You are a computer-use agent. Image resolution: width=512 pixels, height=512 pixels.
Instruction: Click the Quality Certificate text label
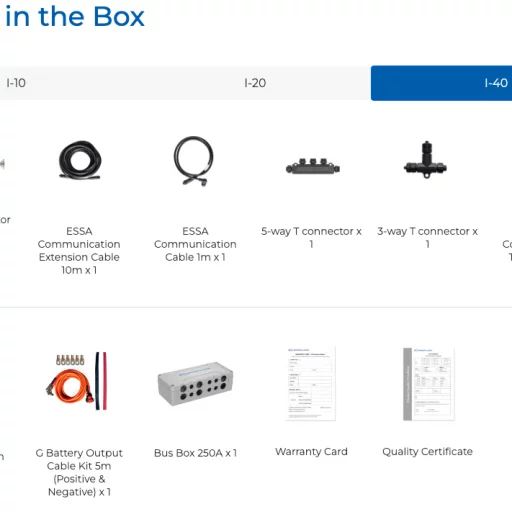pyautogui.click(x=427, y=452)
